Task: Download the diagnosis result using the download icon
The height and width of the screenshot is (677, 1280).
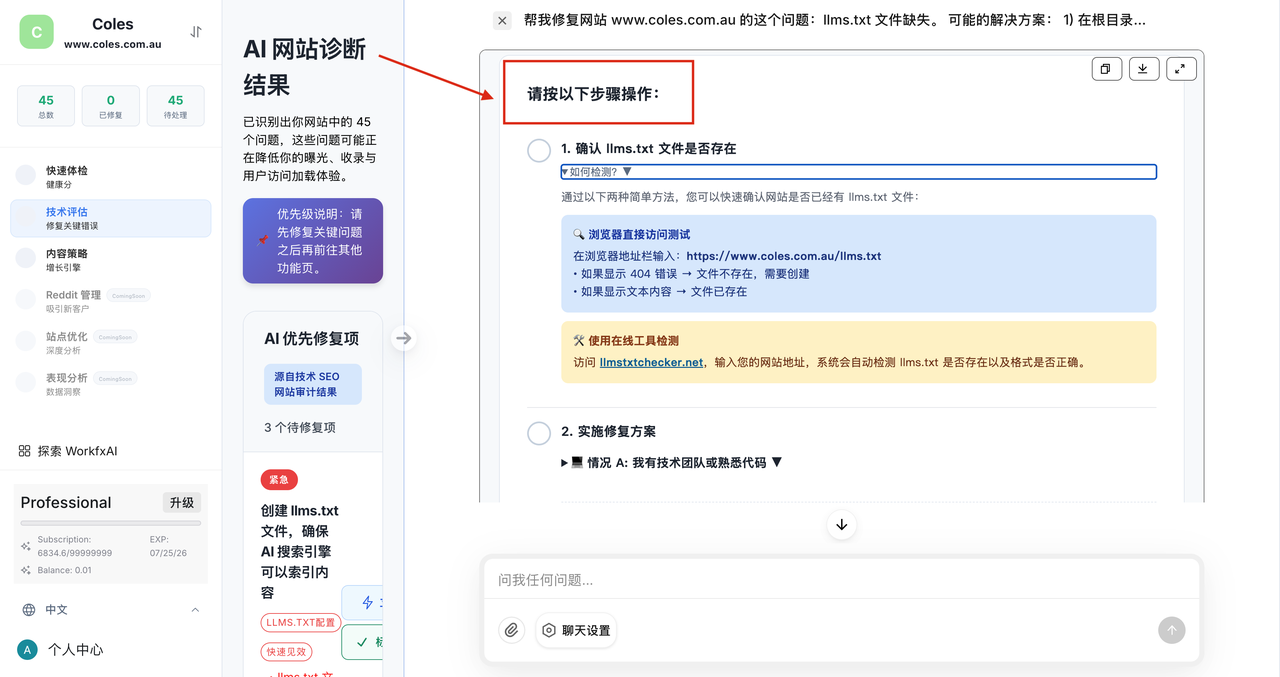Action: [x=1143, y=69]
